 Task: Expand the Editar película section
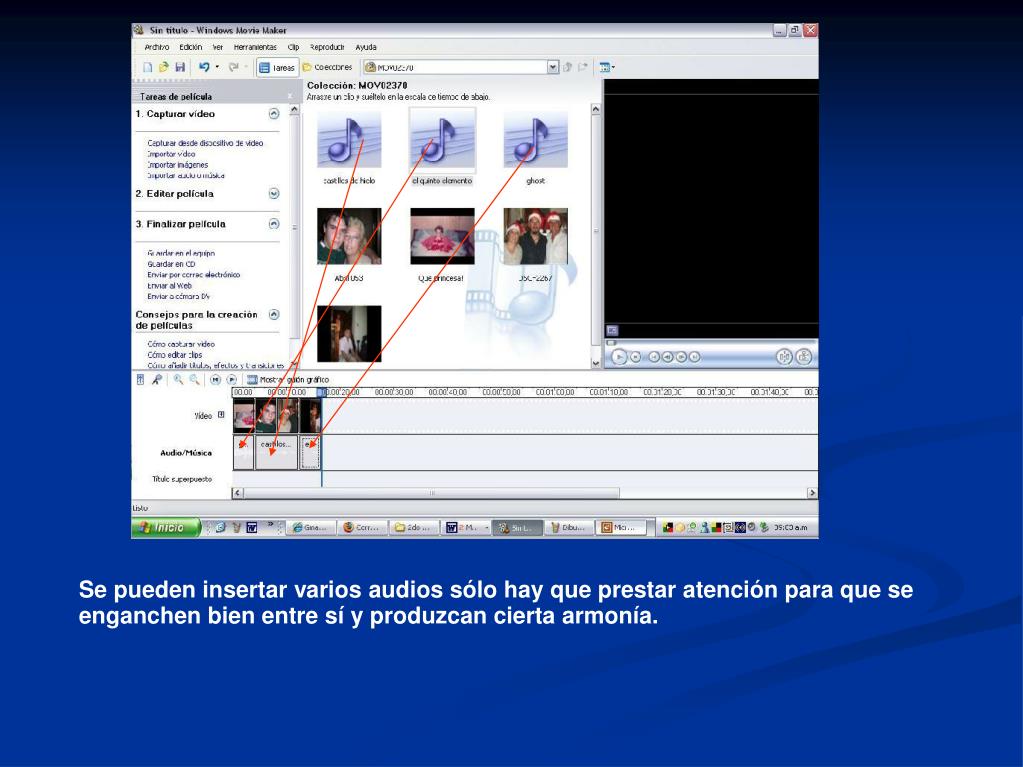point(274,194)
